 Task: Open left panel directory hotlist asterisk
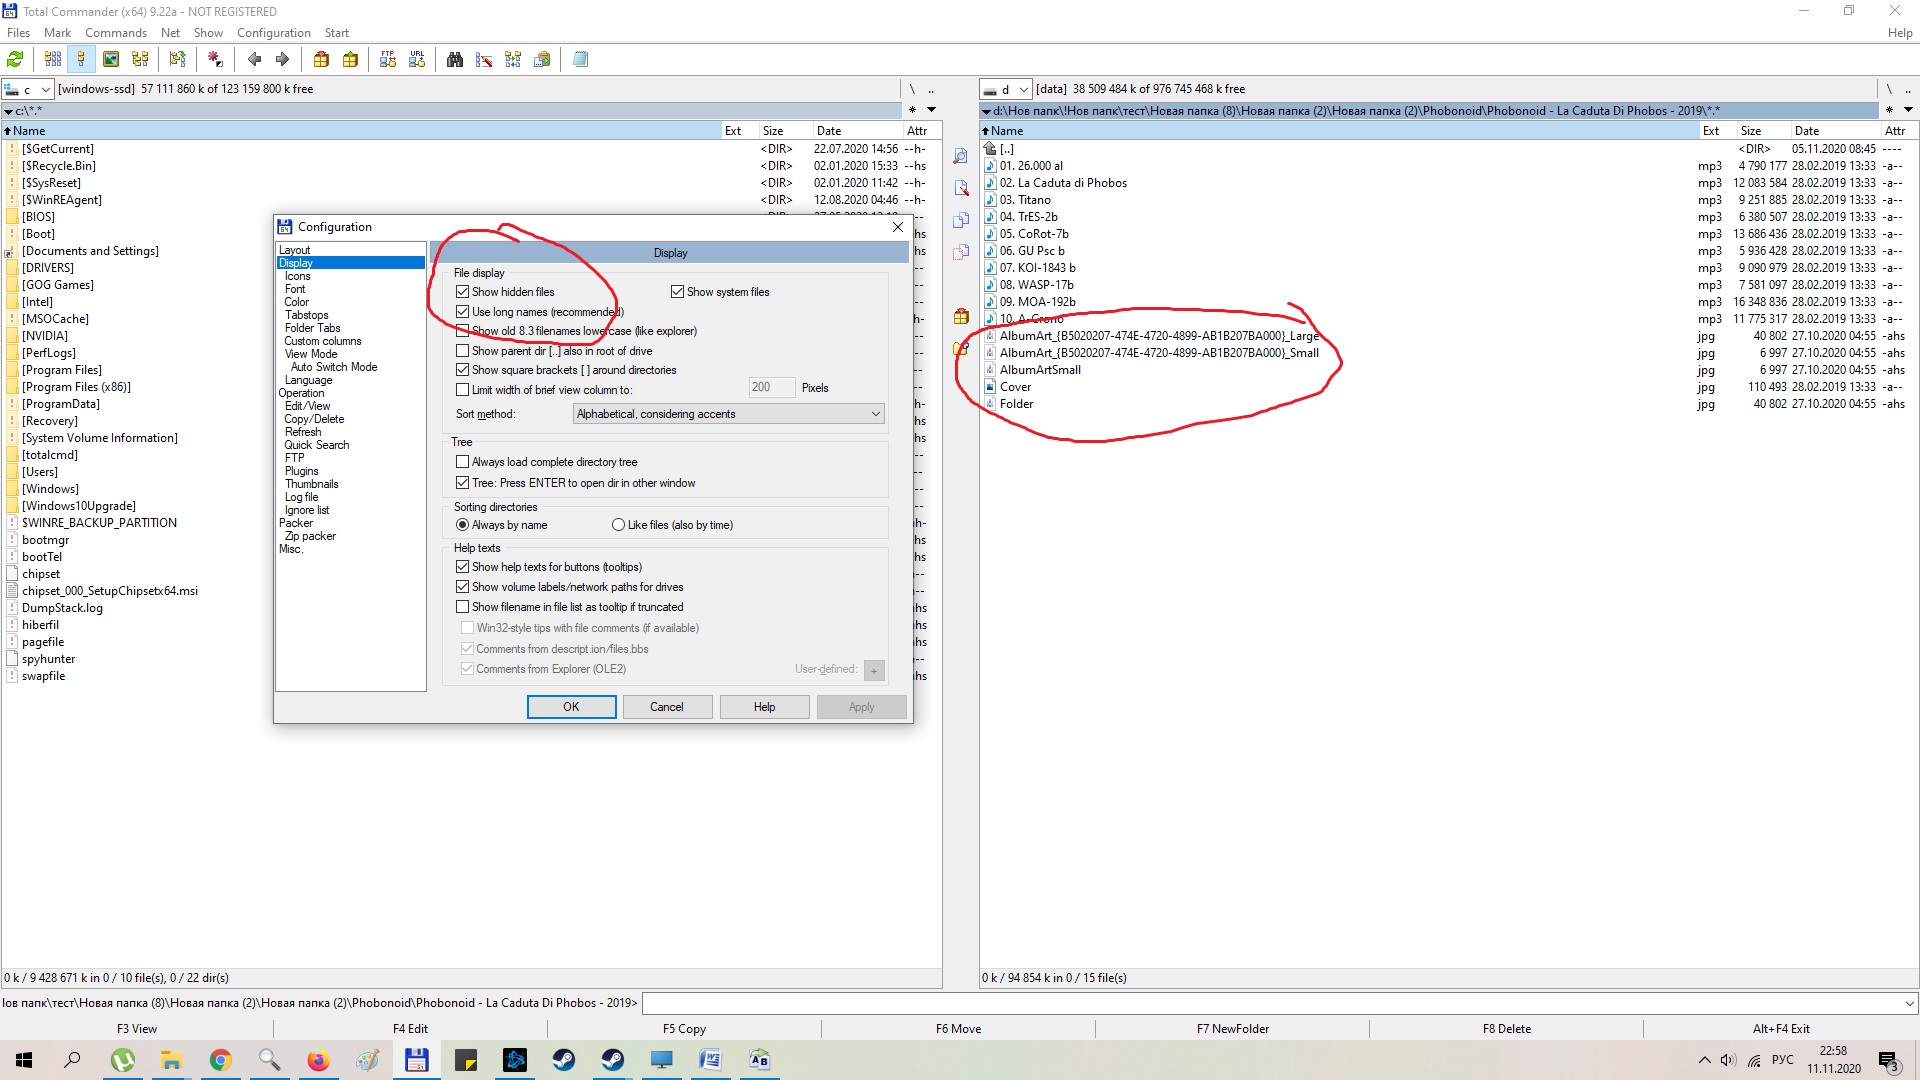[912, 110]
